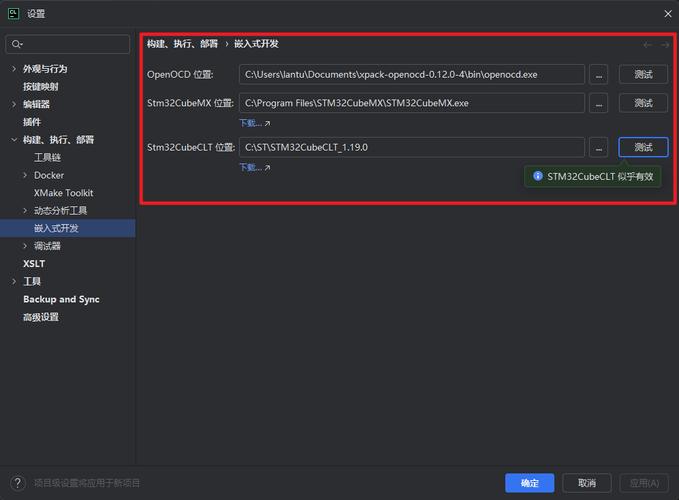Open help with the question mark icon
679x500 pixels.
18,483
